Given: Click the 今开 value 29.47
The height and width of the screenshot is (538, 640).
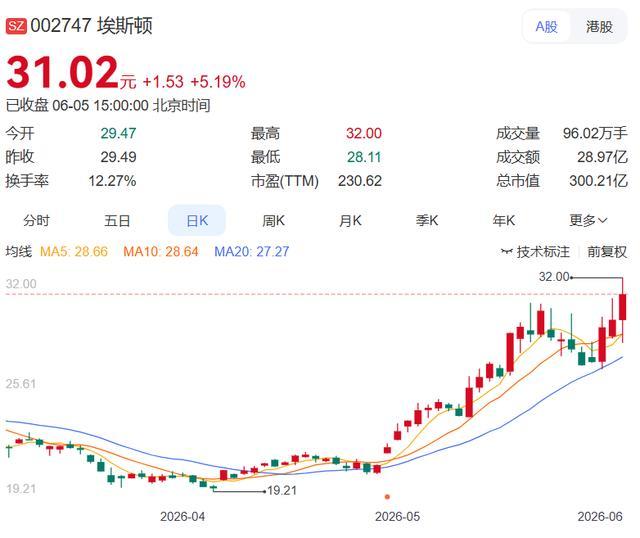Looking at the screenshot, I should tap(118, 133).
